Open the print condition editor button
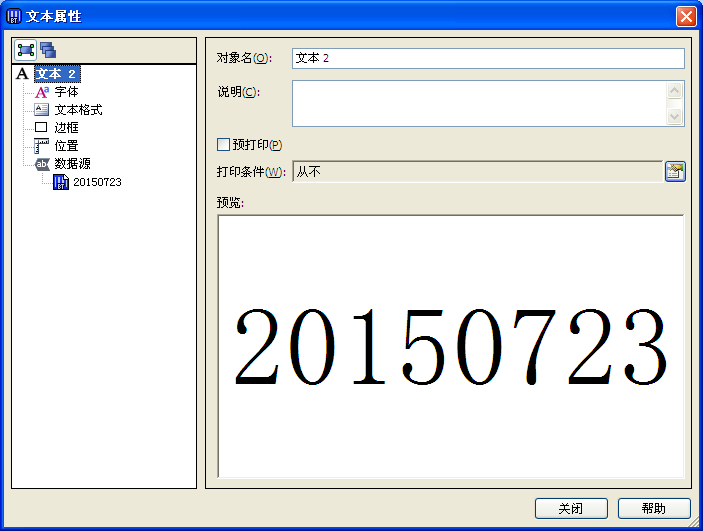This screenshot has height=531, width=703. [x=675, y=172]
